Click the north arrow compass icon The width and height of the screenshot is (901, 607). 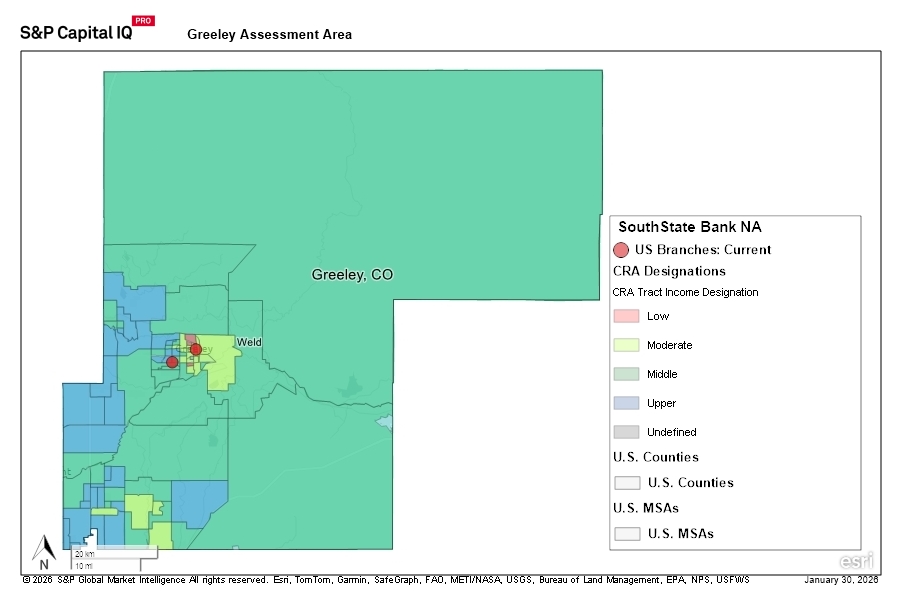44,550
